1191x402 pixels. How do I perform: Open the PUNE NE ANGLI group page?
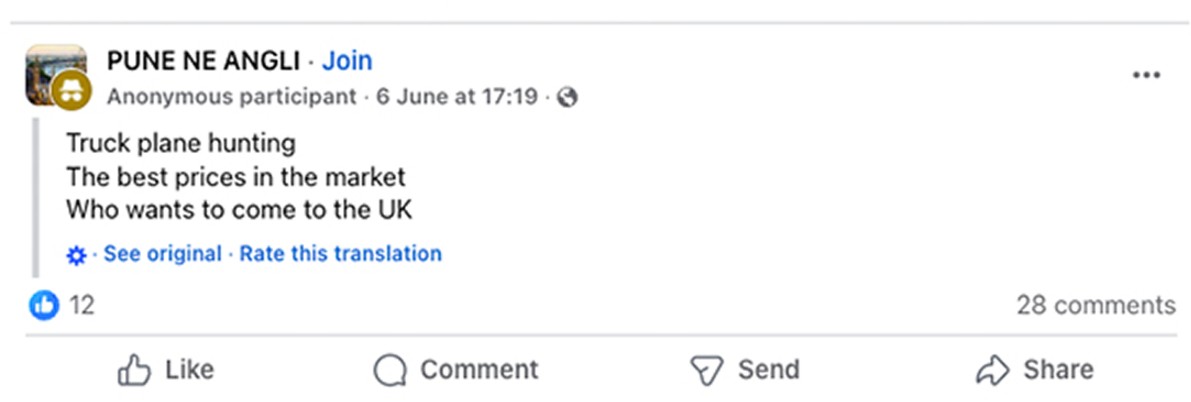203,61
